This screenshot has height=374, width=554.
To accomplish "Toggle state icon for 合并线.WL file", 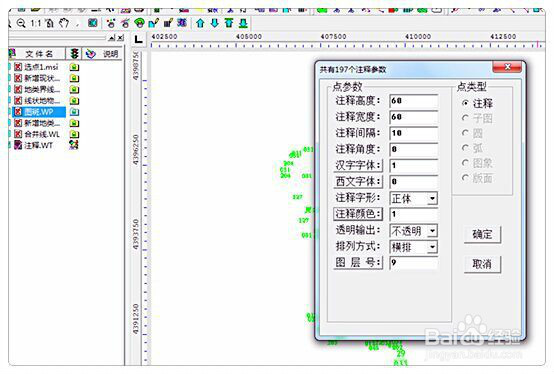I will (x=74, y=134).
